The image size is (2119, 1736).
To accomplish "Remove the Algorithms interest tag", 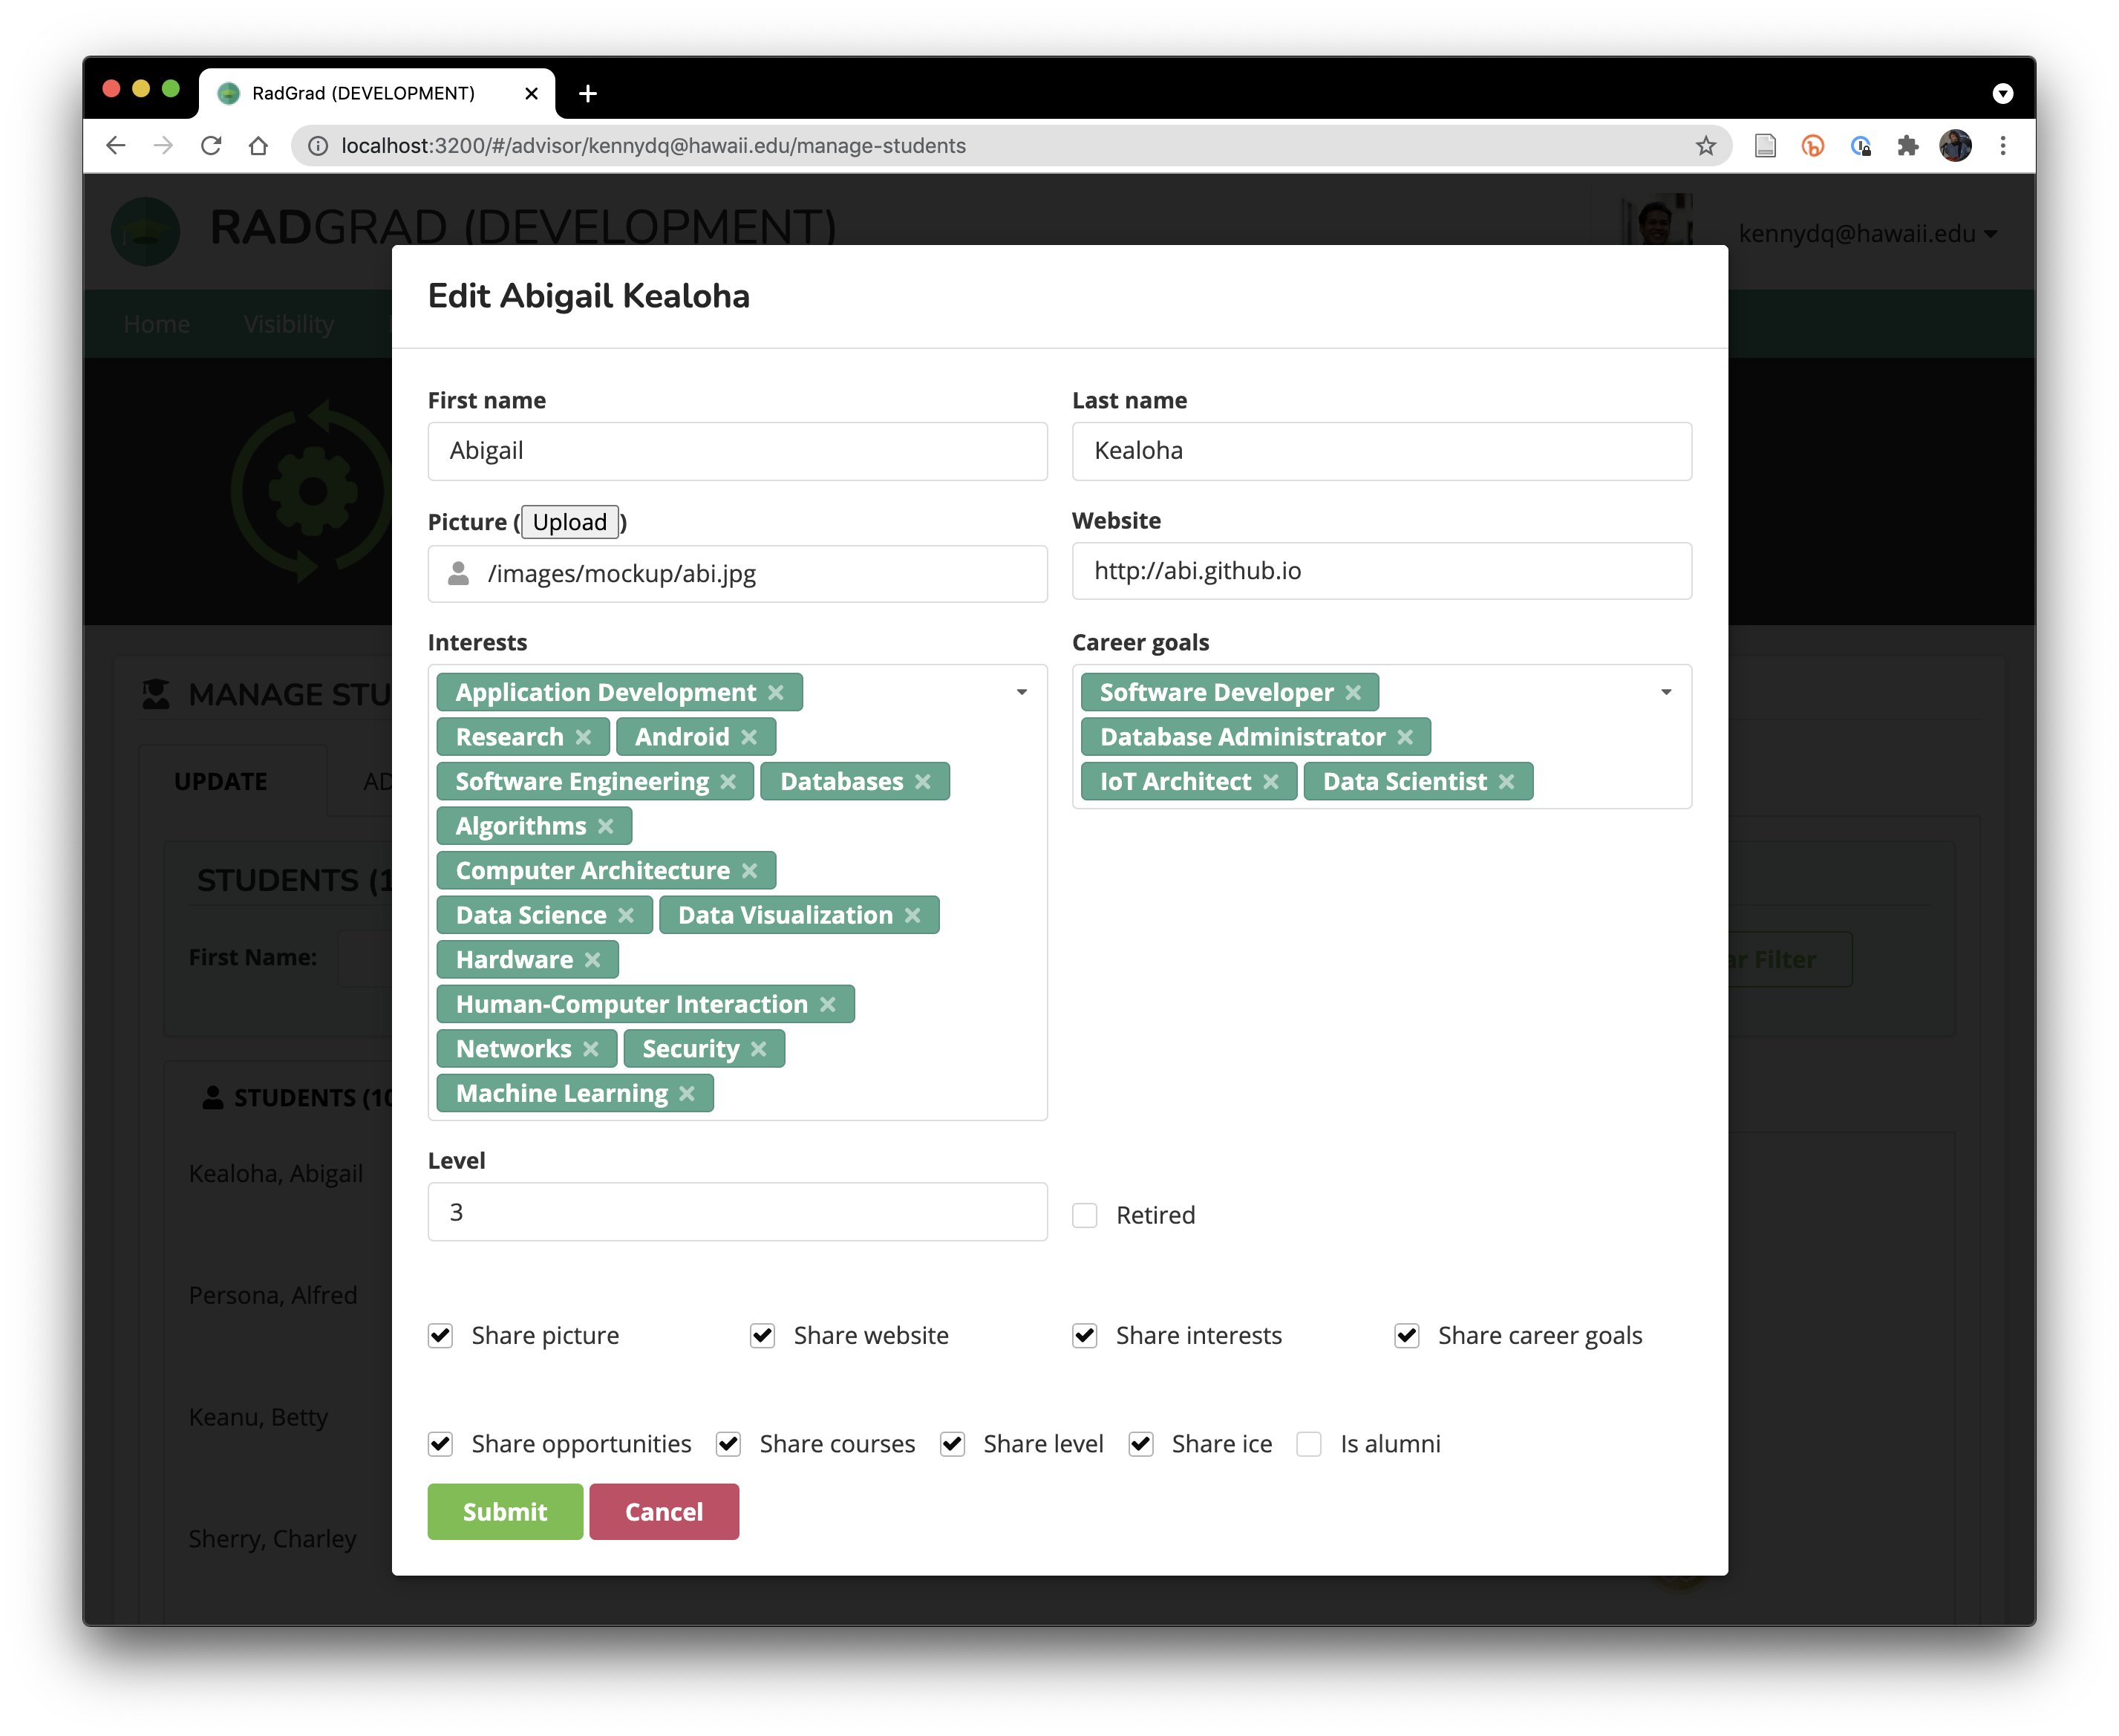I will [x=605, y=827].
